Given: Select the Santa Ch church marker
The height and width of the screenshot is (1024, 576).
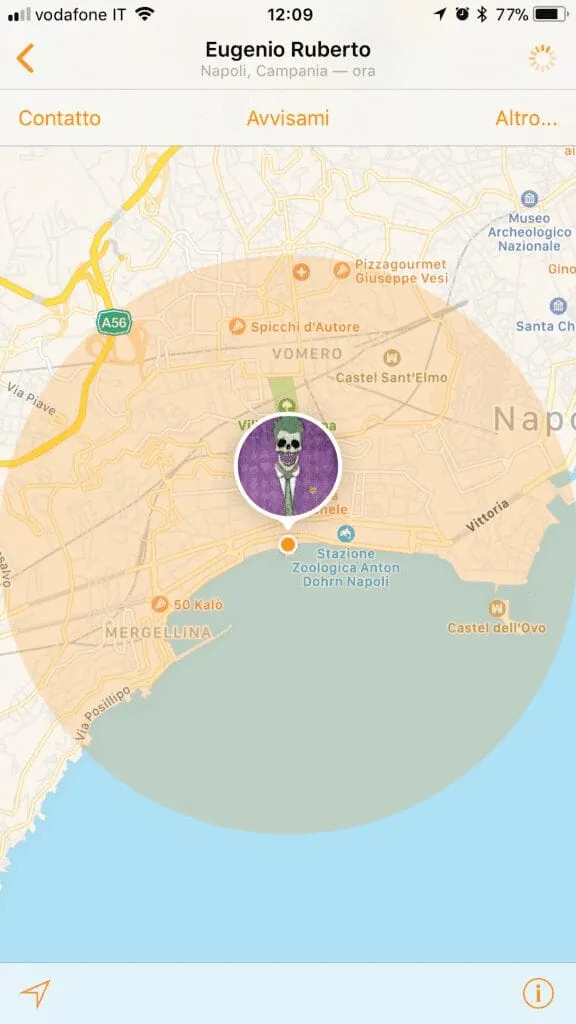Looking at the screenshot, I should click(x=558, y=306).
